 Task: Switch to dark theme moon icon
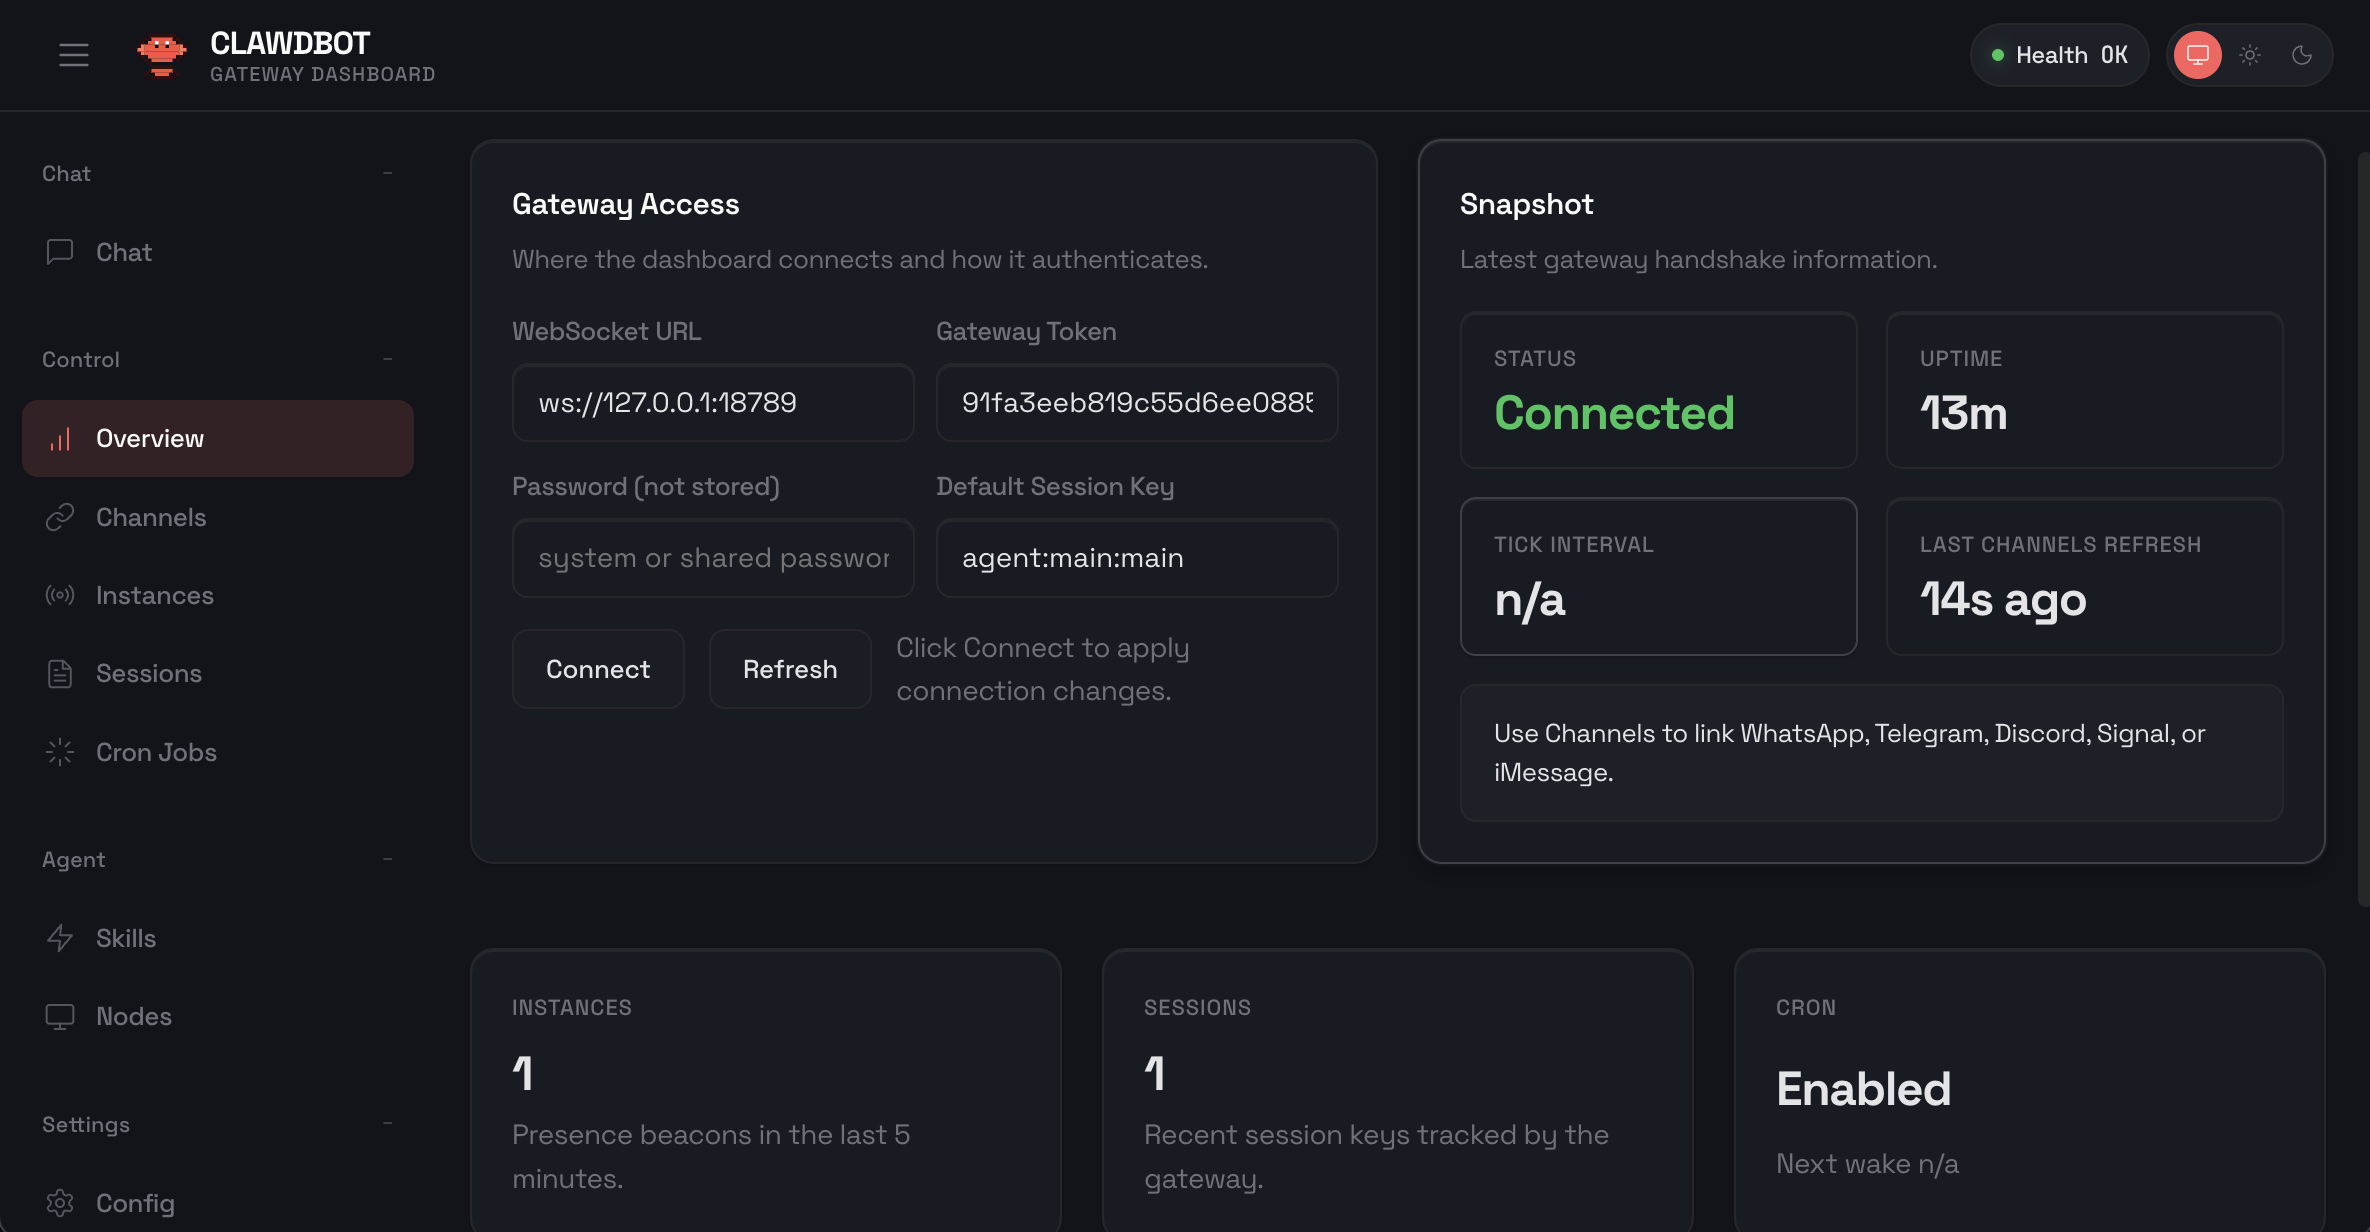click(2301, 55)
